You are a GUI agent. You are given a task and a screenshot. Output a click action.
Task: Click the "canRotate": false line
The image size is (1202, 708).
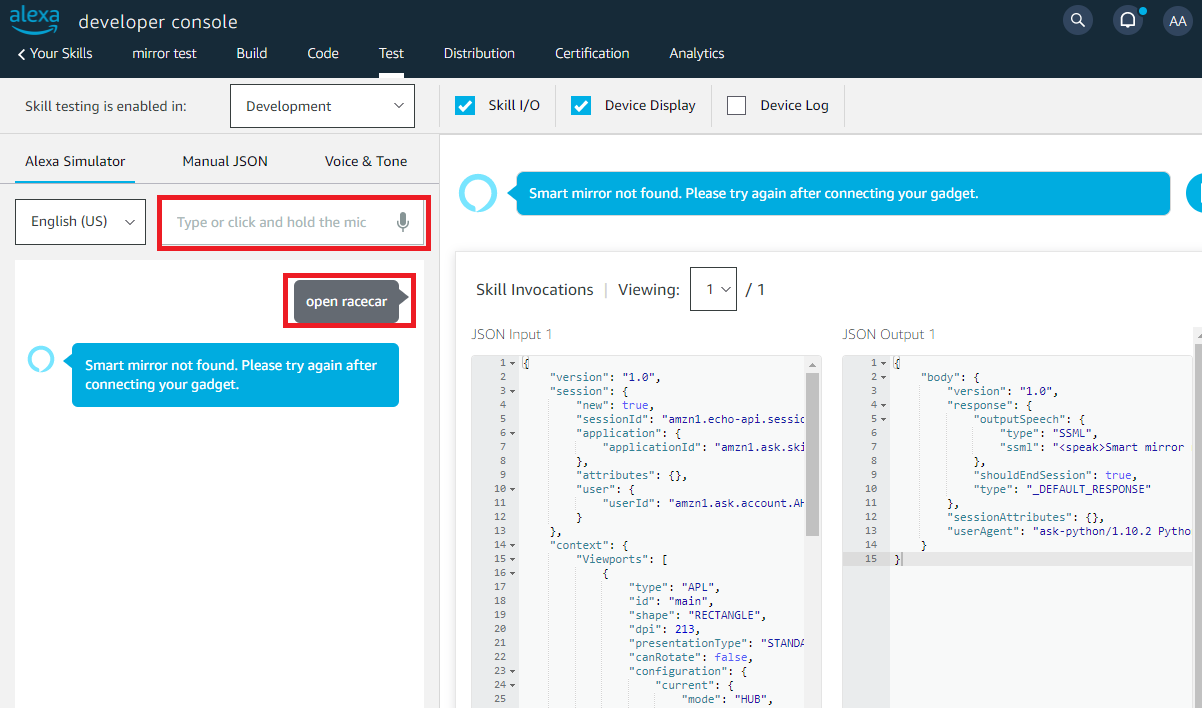(x=690, y=657)
